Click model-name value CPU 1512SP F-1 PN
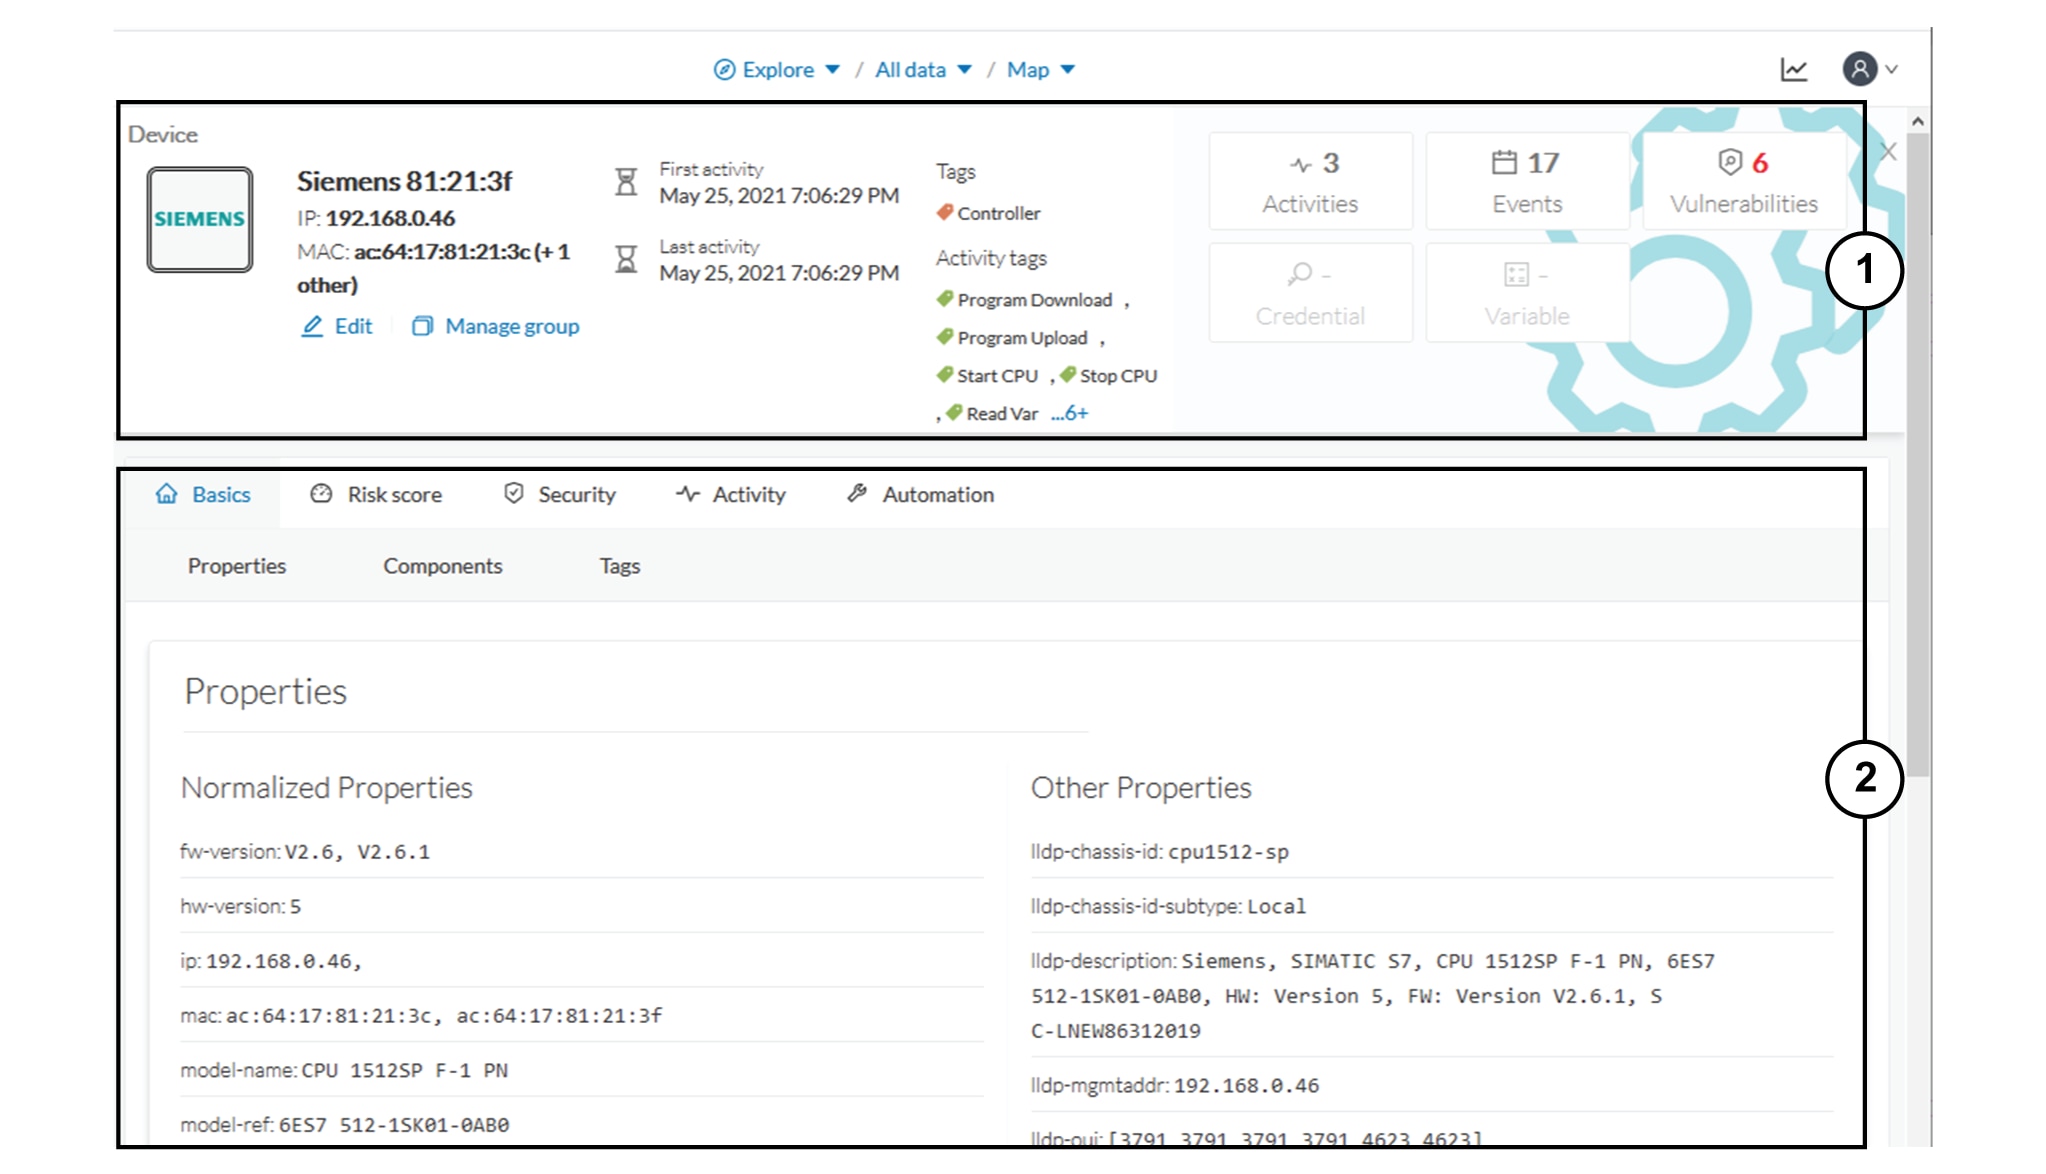This screenshot has width=2046, height=1174. [405, 1071]
